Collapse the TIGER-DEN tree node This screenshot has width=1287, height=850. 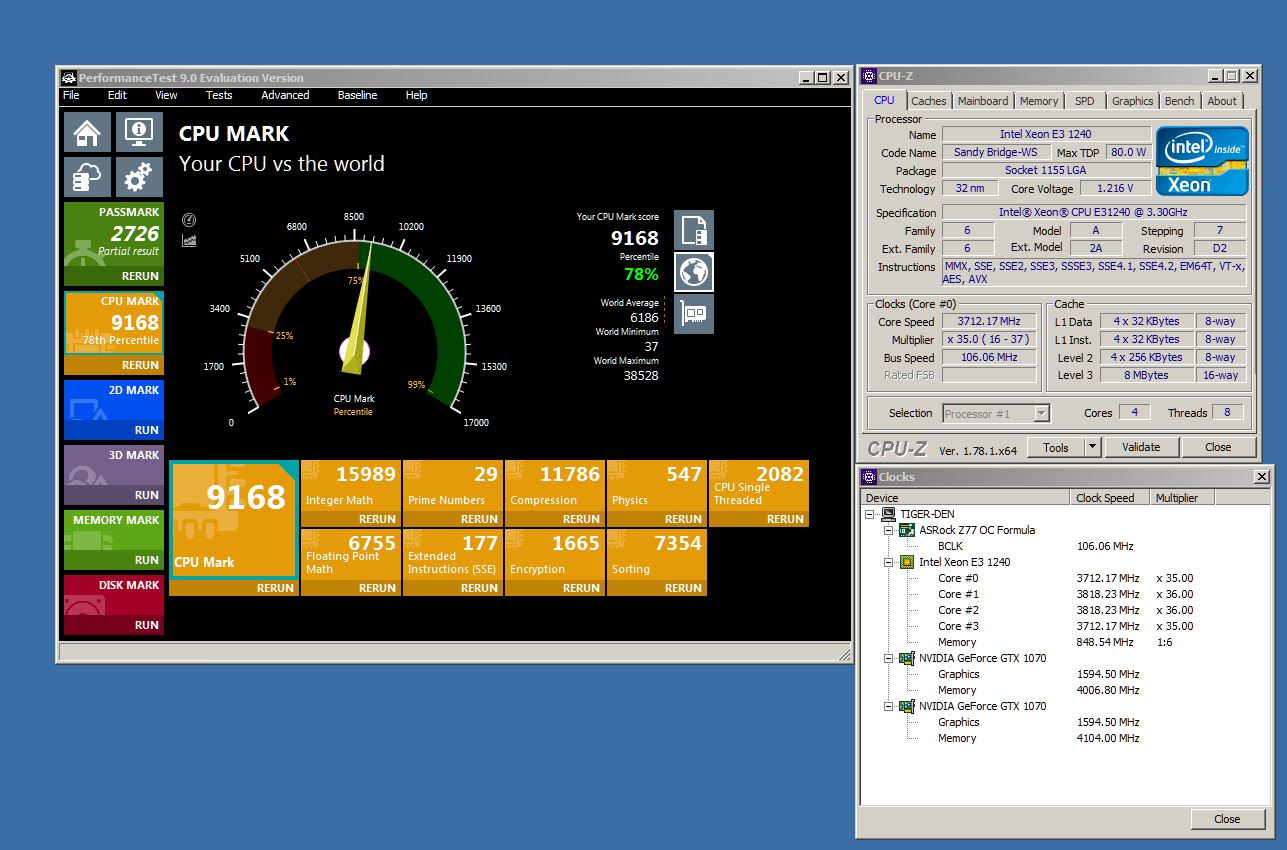point(871,514)
